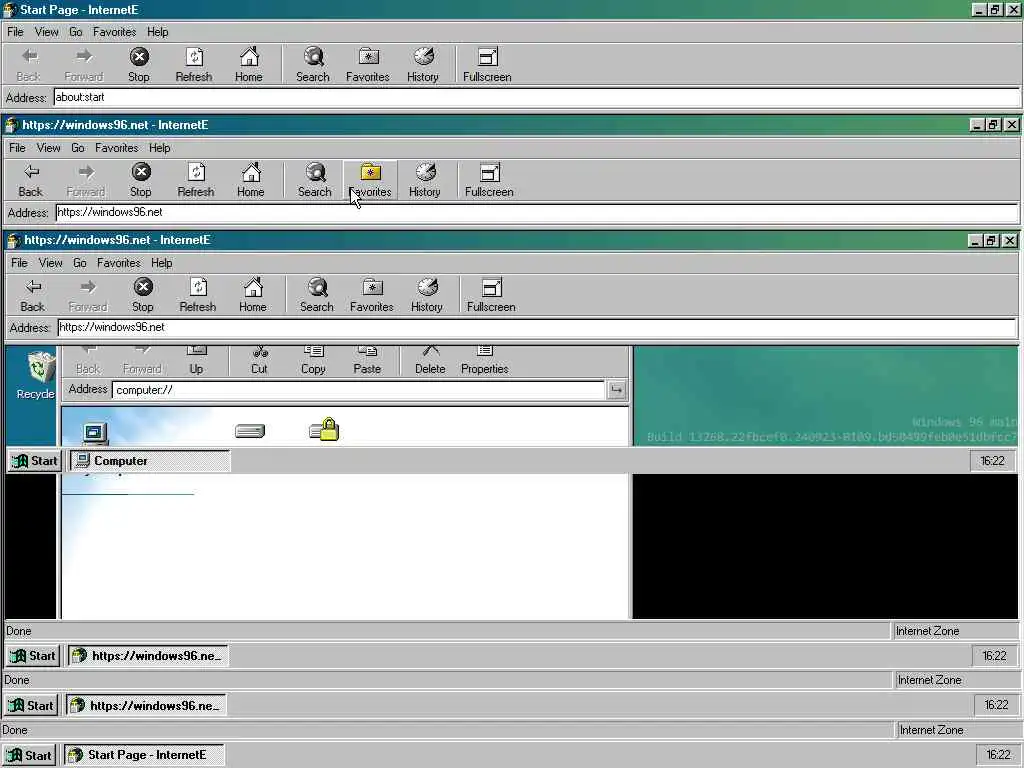Click the Start button beside Computer task
The width and height of the screenshot is (1024, 768).
coord(35,460)
